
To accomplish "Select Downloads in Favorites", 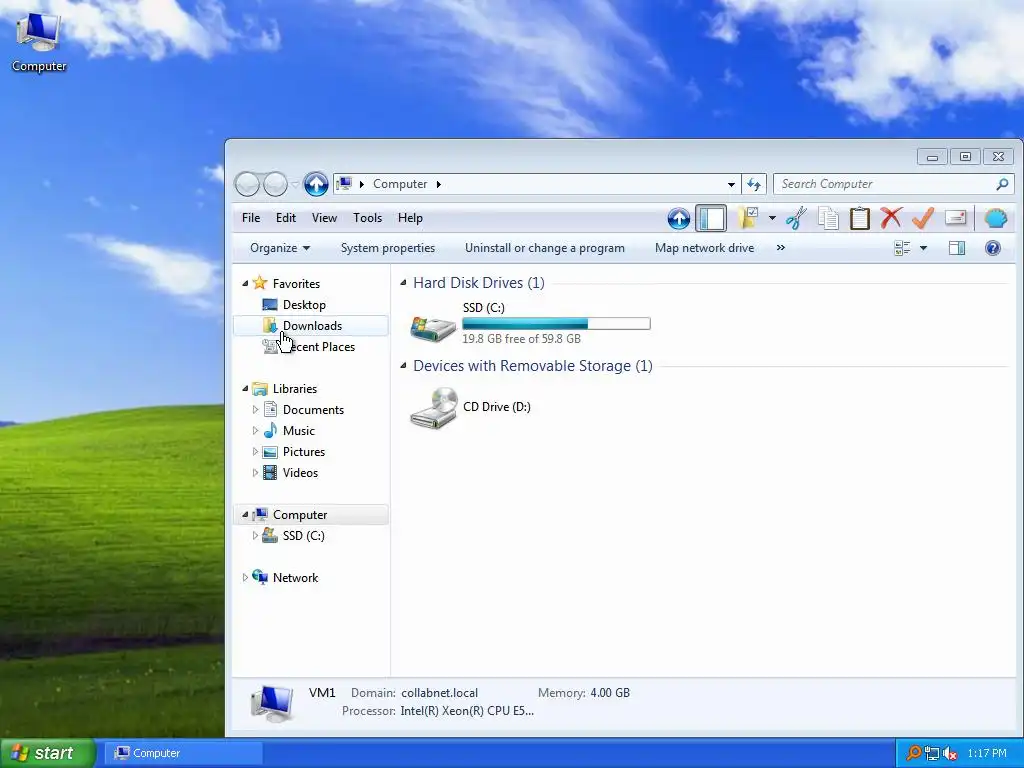I will pyautogui.click(x=311, y=326).
